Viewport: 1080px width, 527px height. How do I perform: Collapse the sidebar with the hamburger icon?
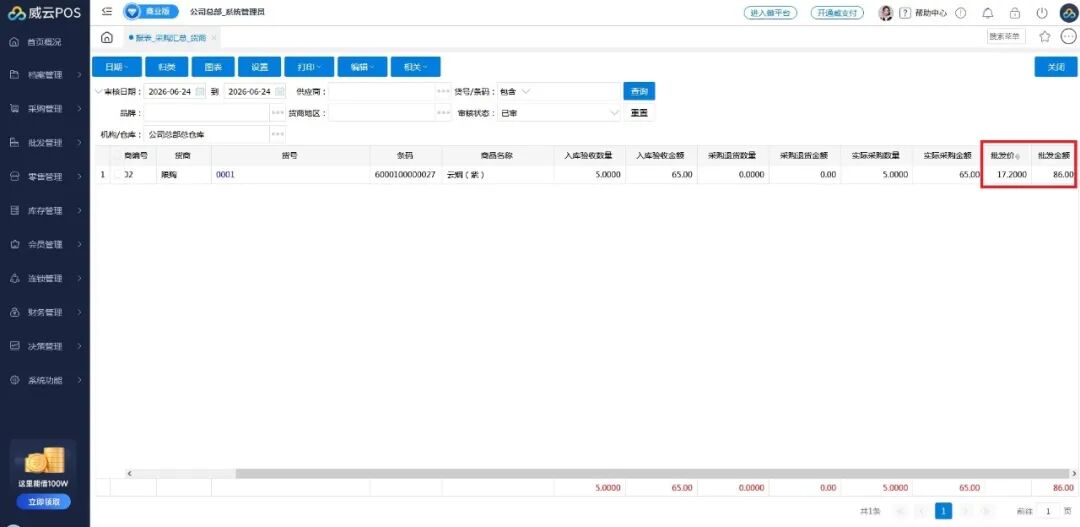[107, 12]
